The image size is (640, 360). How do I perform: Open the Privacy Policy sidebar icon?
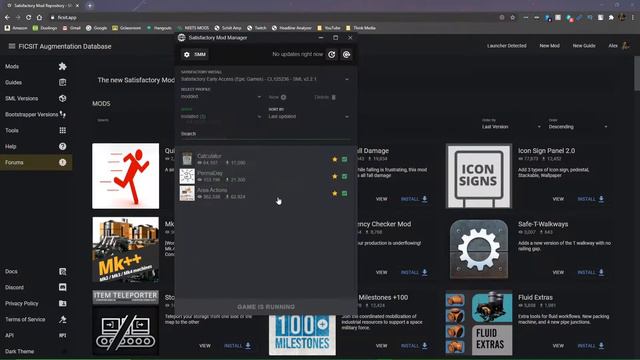pos(62,303)
